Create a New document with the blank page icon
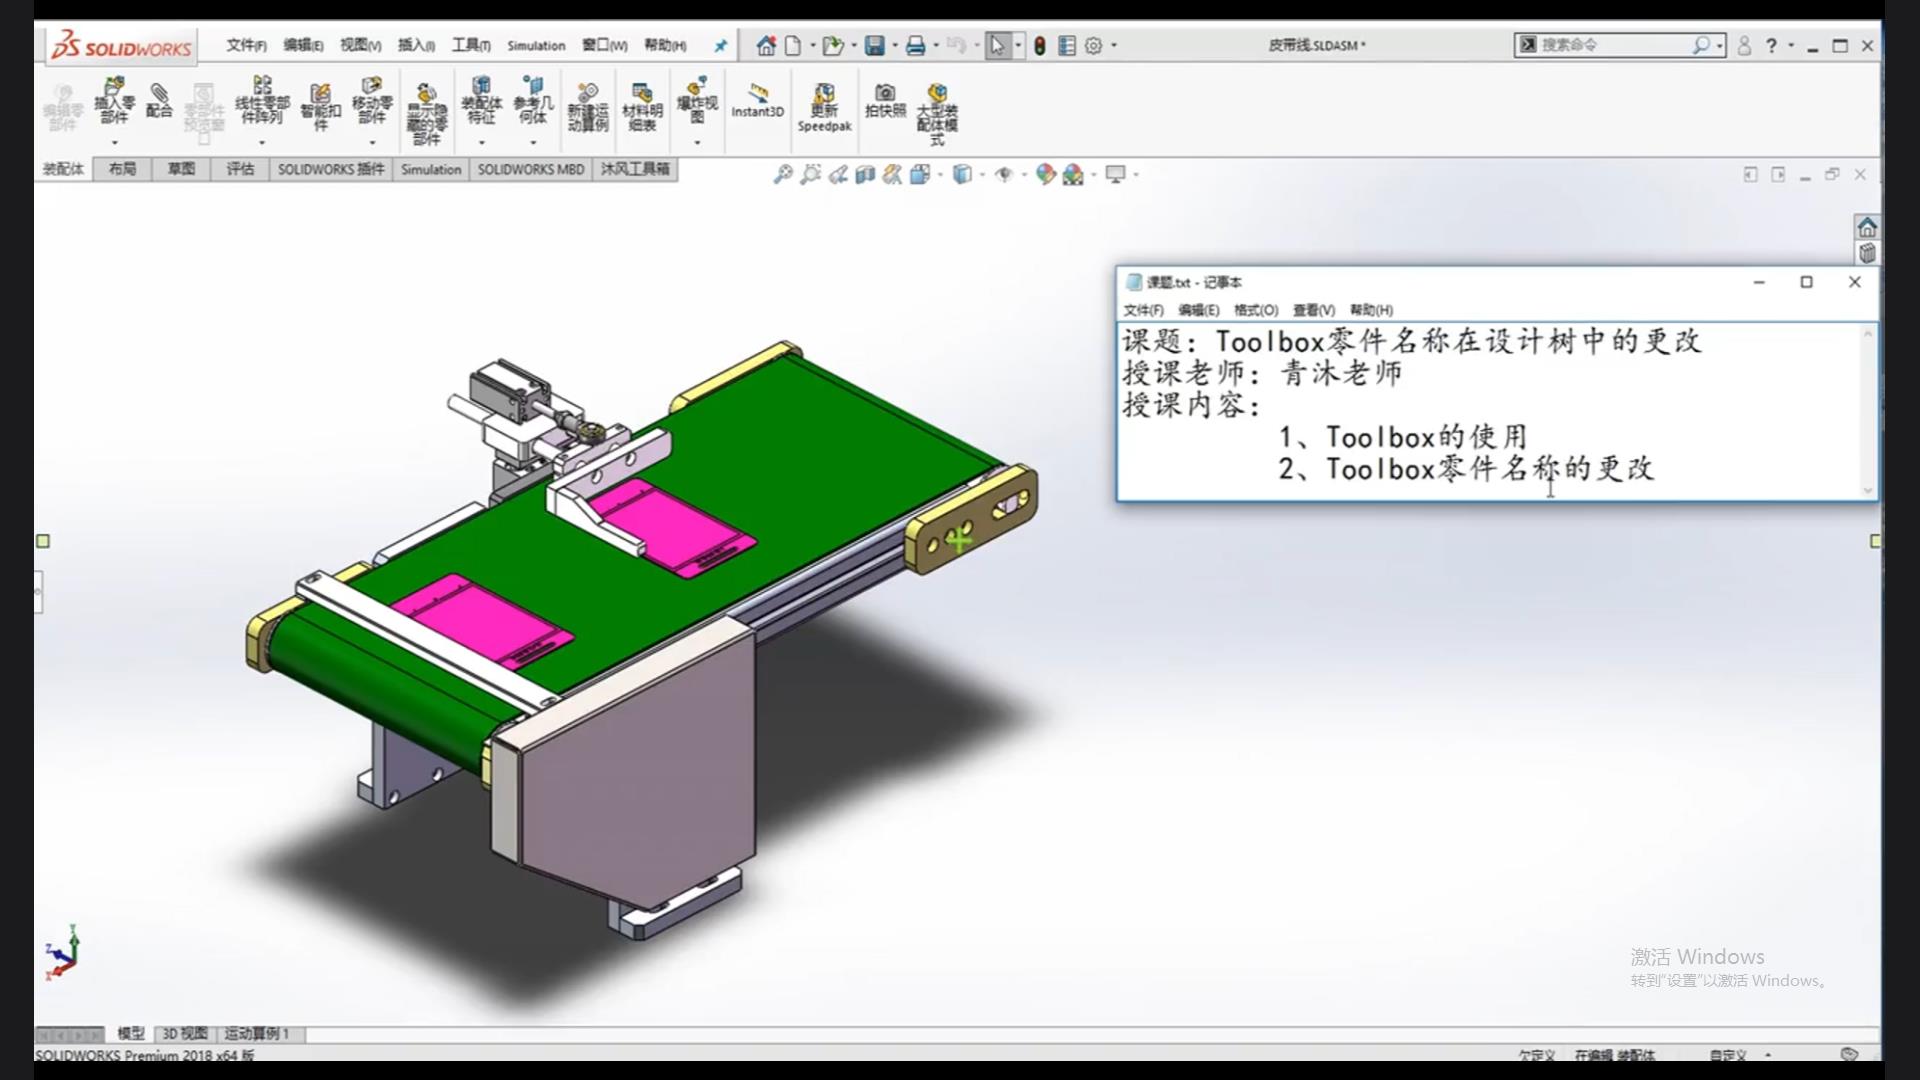 (x=793, y=46)
